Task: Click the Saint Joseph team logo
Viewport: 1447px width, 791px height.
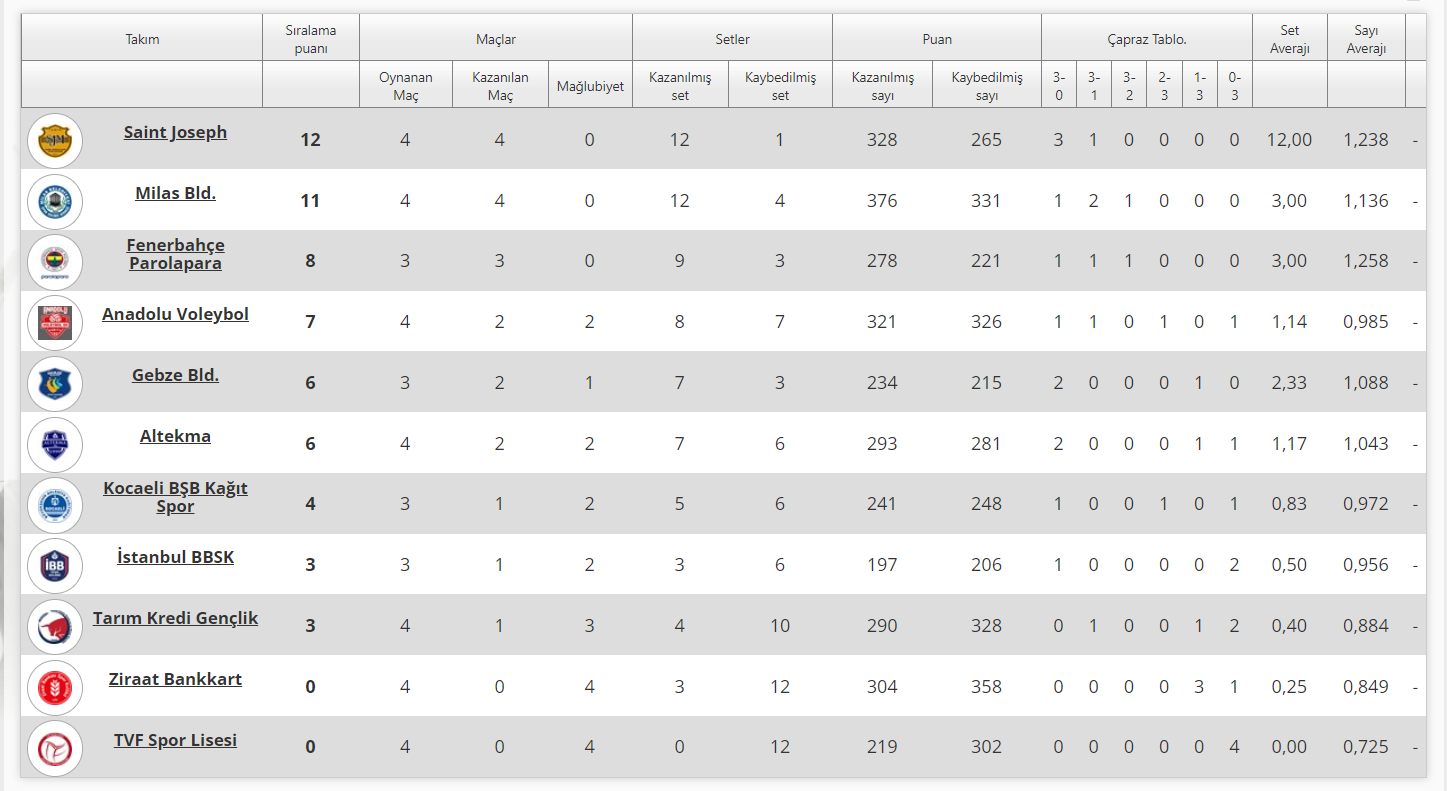Action: [x=55, y=141]
